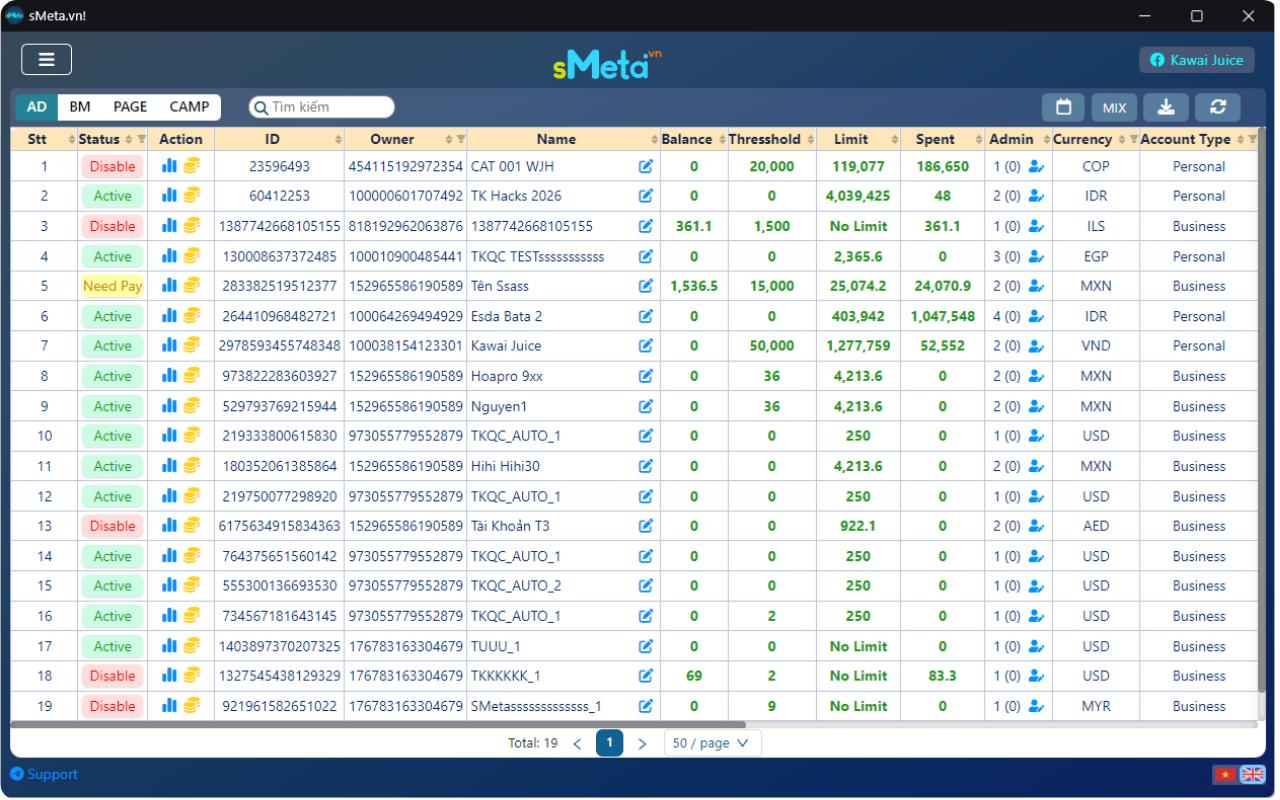Edit the name of Kawai Juice account
The image size is (1280, 800).
pos(646,346)
